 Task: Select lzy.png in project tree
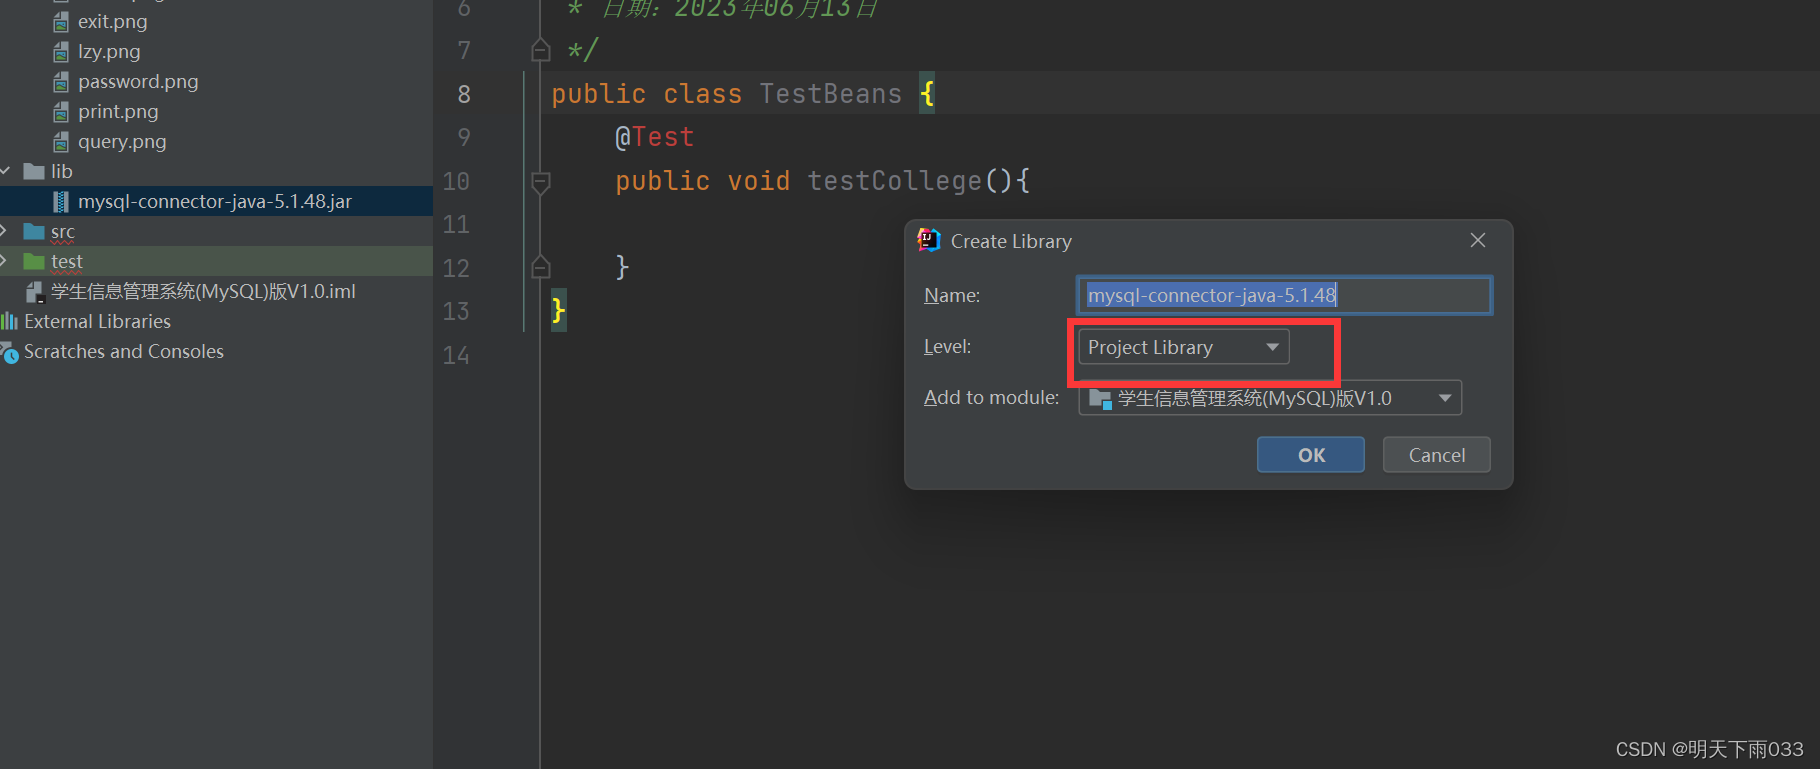coord(109,52)
